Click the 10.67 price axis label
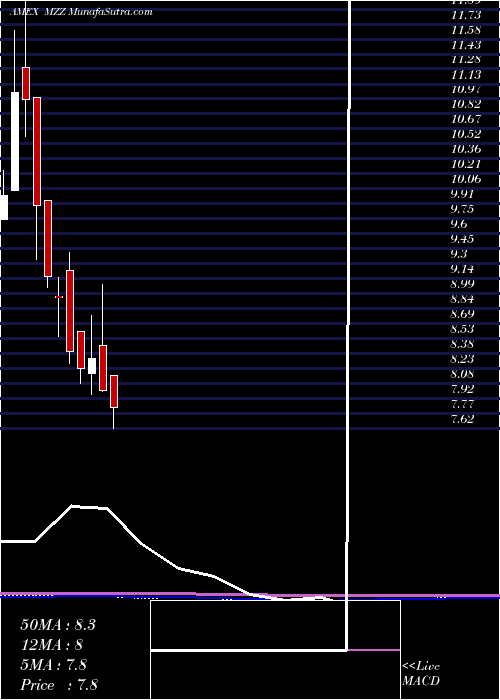 click(x=466, y=119)
